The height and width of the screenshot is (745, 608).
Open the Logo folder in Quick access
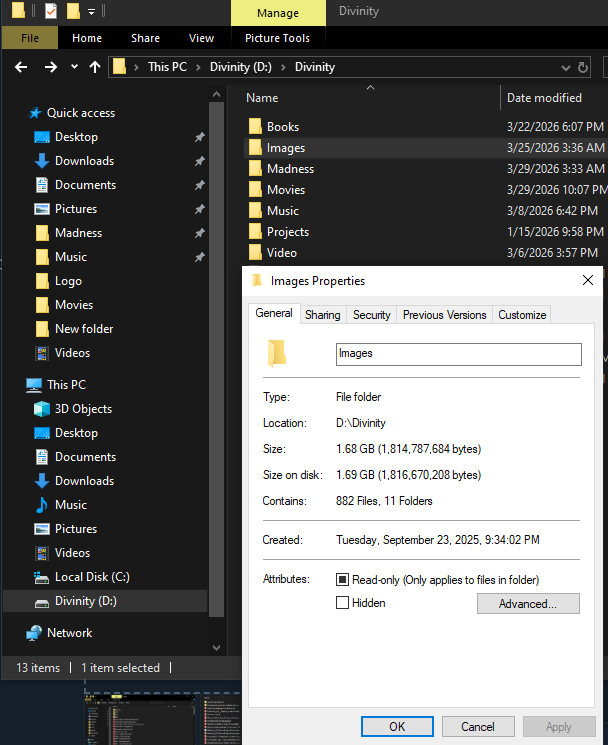click(x=68, y=281)
